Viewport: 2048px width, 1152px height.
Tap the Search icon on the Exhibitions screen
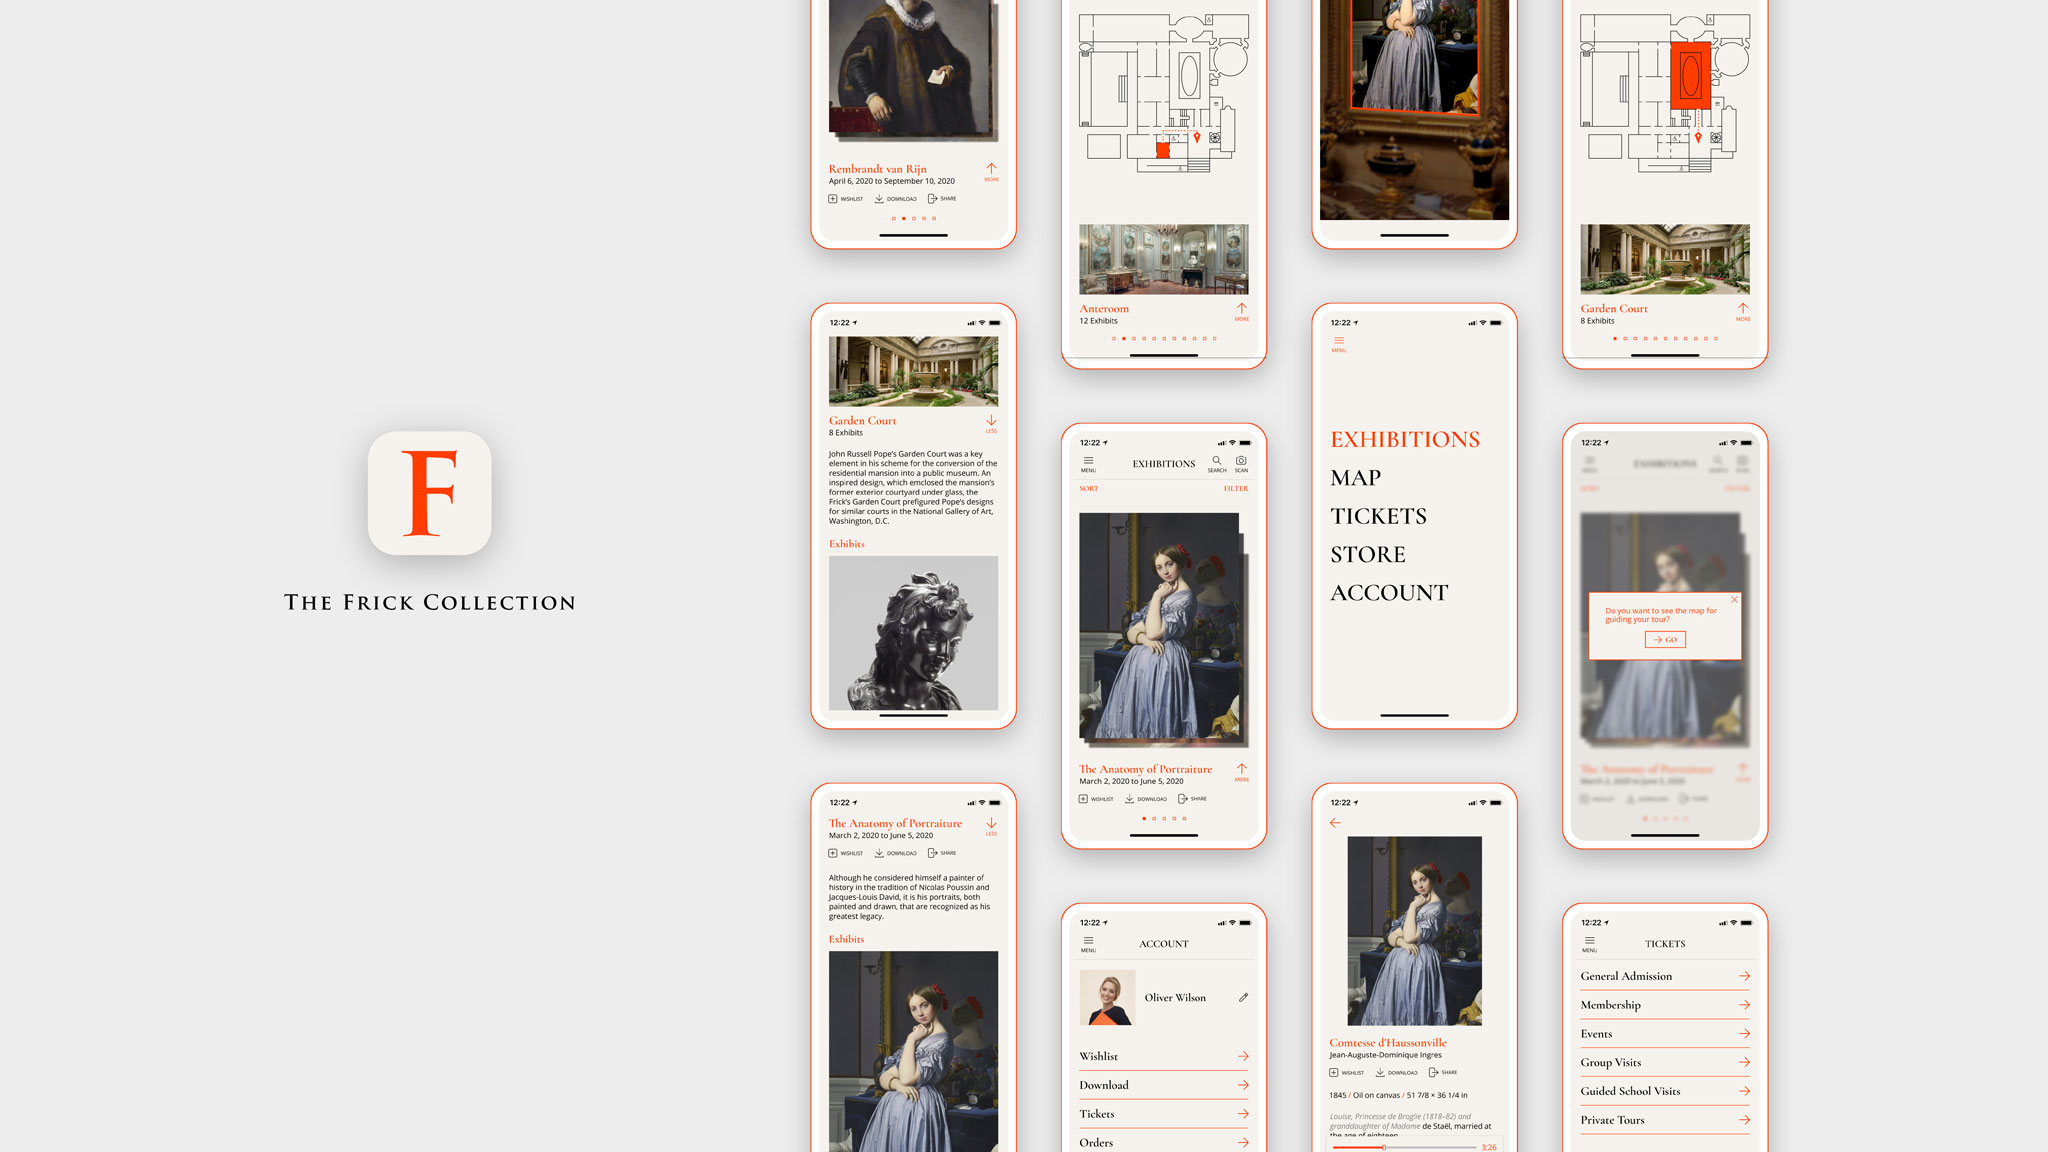coord(1217,462)
